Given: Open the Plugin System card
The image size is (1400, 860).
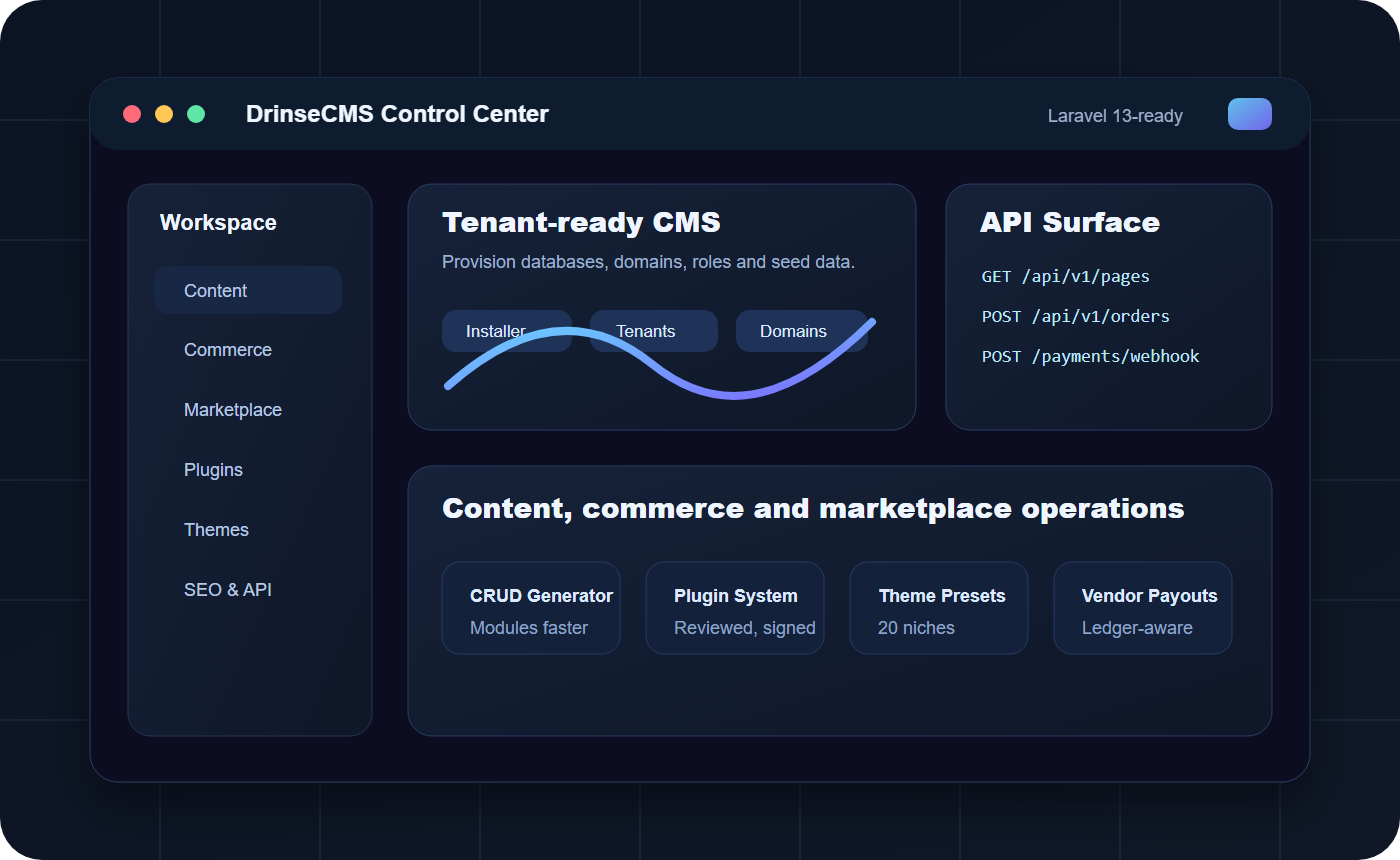Looking at the screenshot, I should (x=735, y=608).
